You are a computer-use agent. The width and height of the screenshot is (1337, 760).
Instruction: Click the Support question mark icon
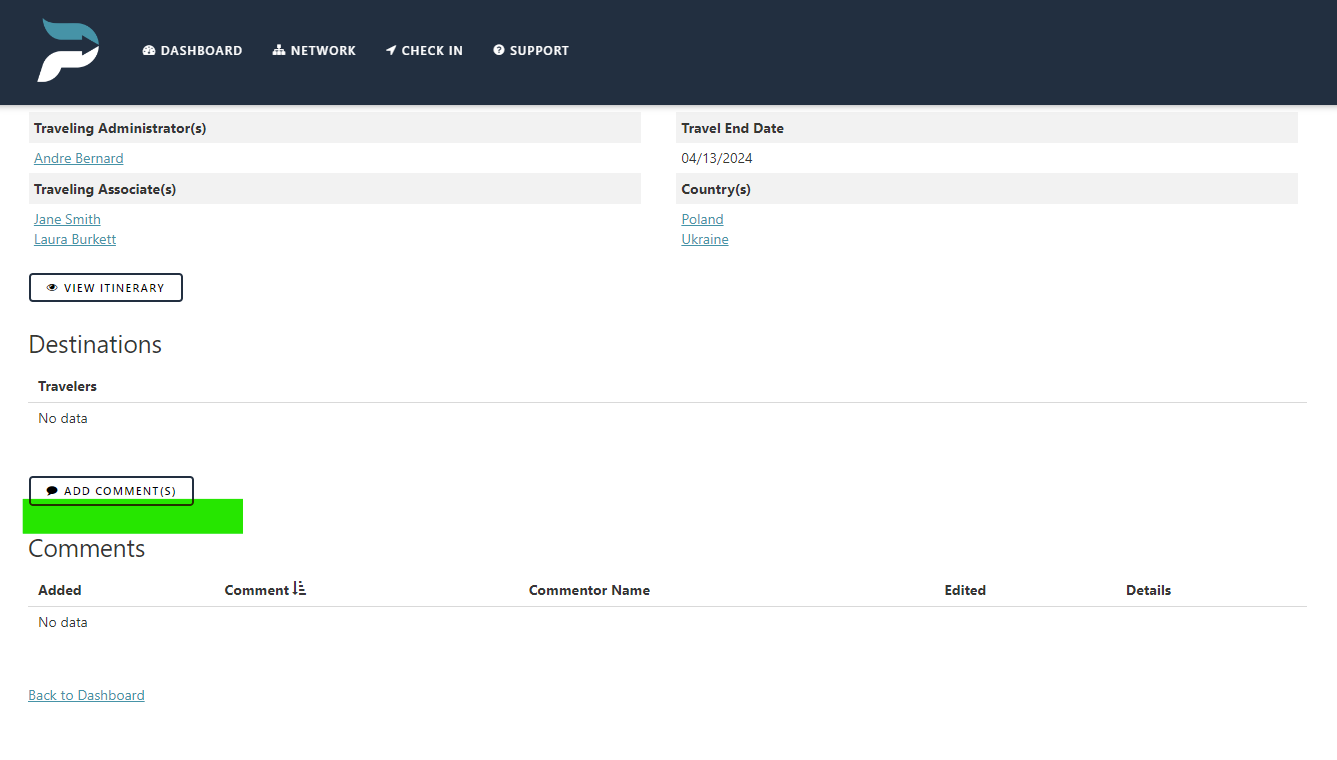(497, 50)
